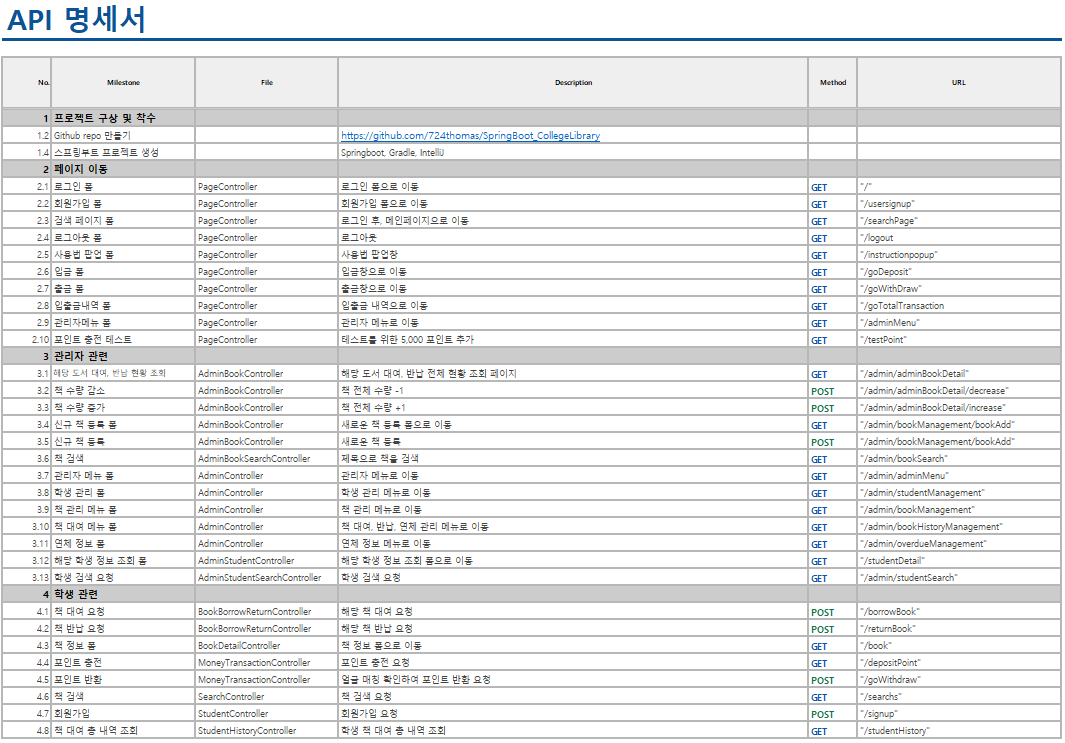
Task: Click the "/admin/bookManagement" URL cell
Action: [x=958, y=509]
